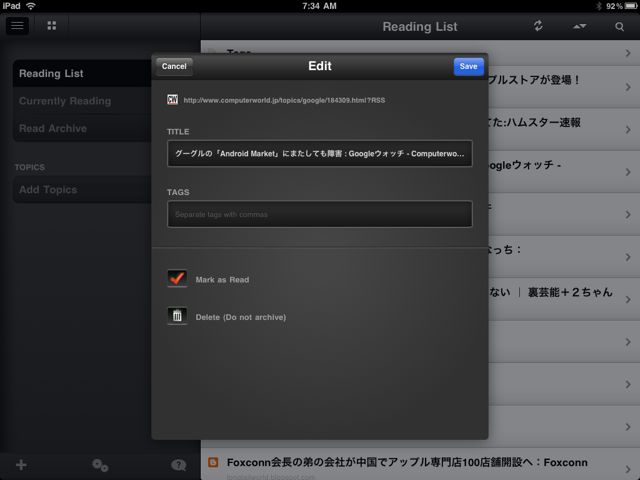Switch to the grid view icon
The width and height of the screenshot is (640, 480).
[x=51, y=26]
